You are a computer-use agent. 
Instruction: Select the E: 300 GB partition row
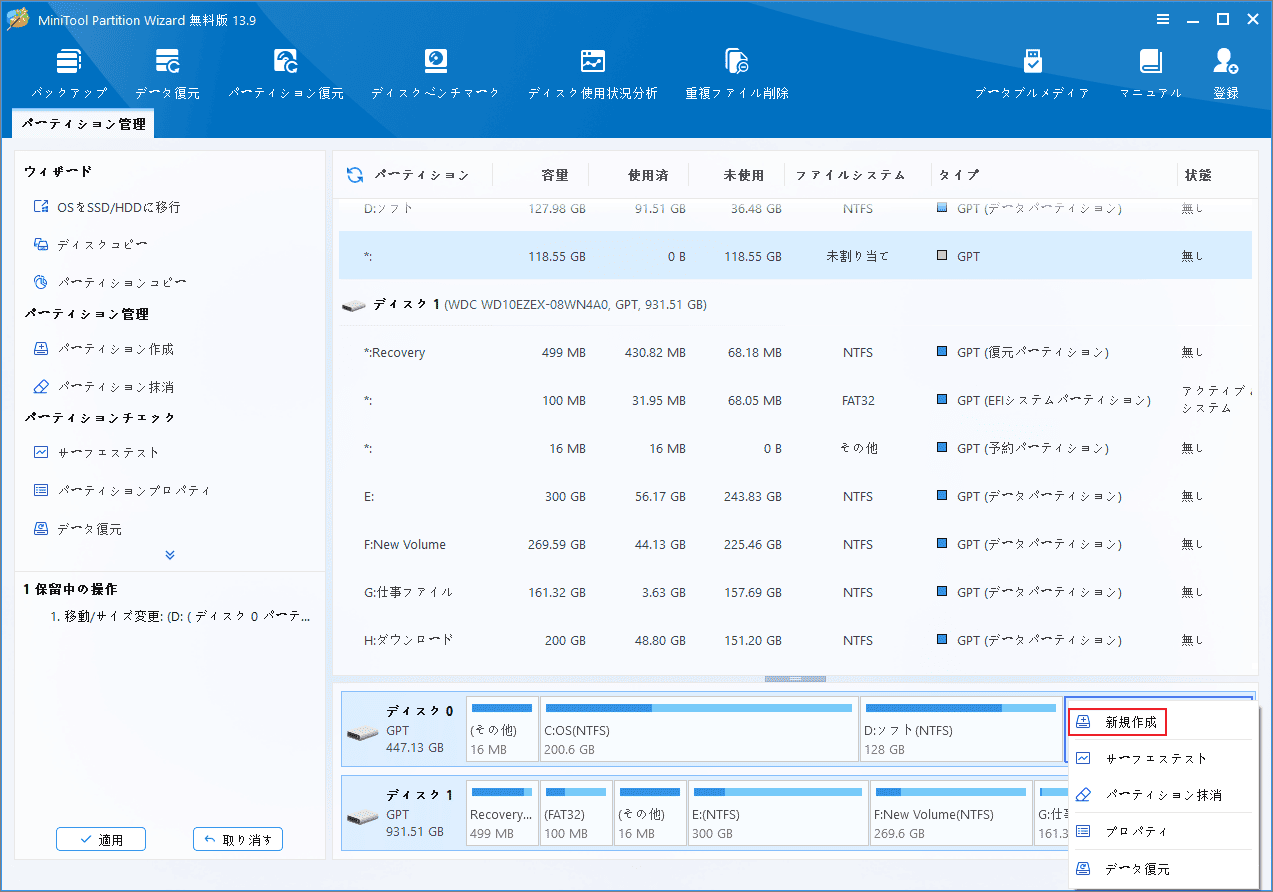pos(795,496)
